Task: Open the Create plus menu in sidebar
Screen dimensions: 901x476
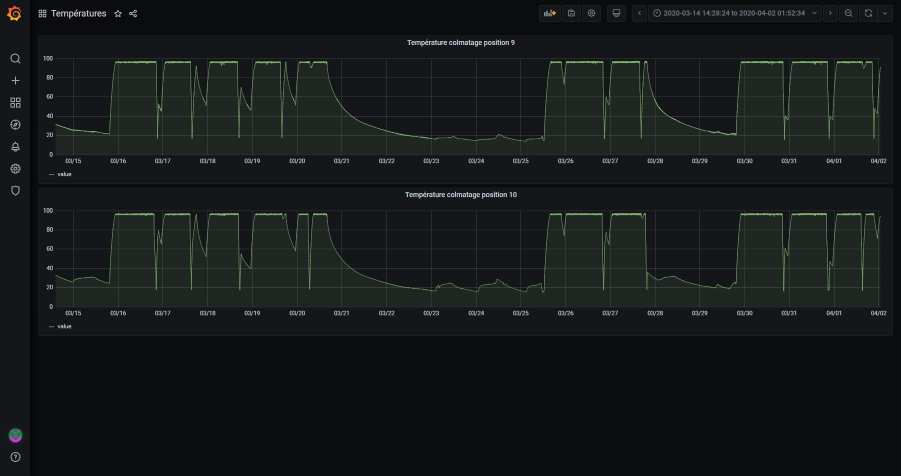Action: (16, 80)
